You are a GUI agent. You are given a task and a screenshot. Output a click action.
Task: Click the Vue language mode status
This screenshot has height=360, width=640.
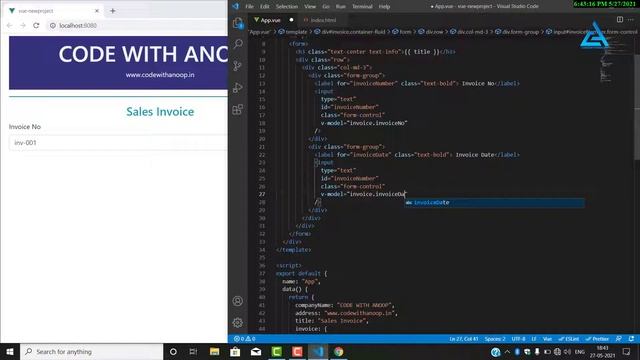(547, 339)
